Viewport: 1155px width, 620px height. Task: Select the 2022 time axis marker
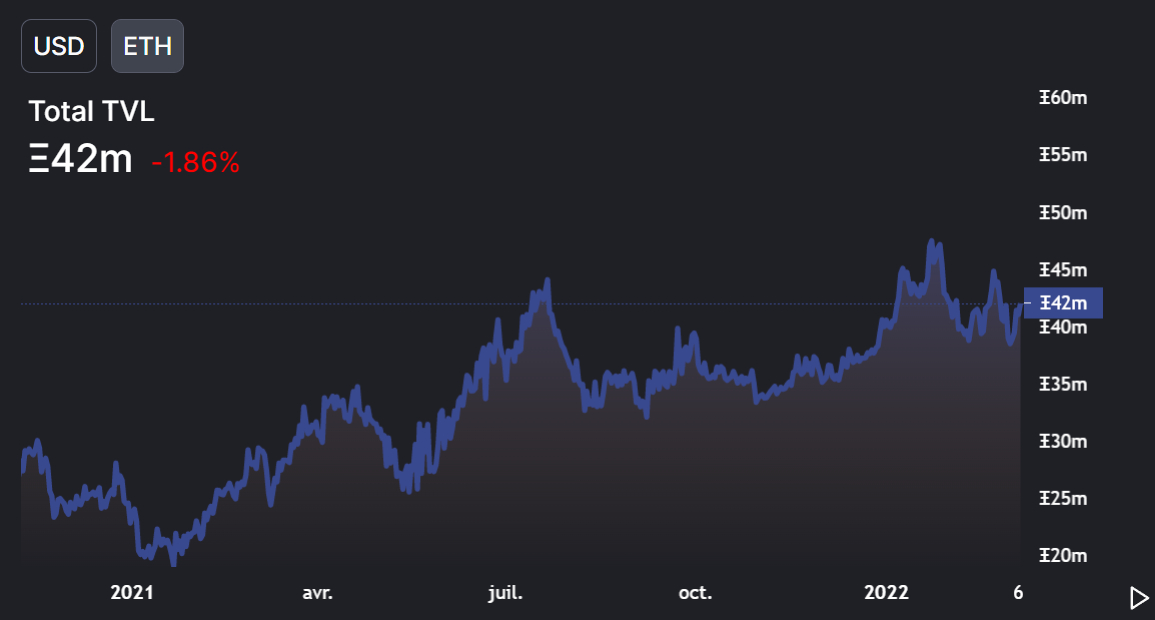click(886, 593)
